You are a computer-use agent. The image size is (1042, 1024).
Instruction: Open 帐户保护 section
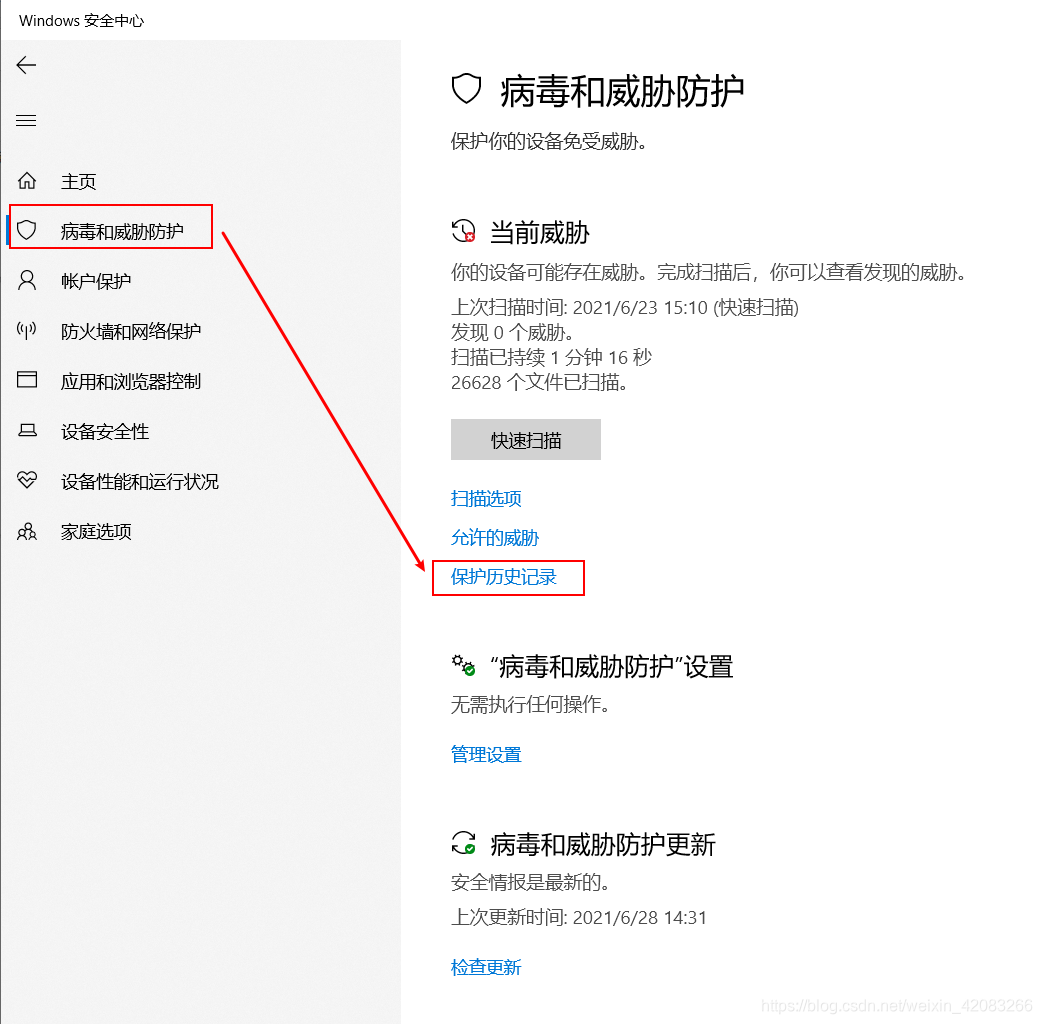point(96,281)
